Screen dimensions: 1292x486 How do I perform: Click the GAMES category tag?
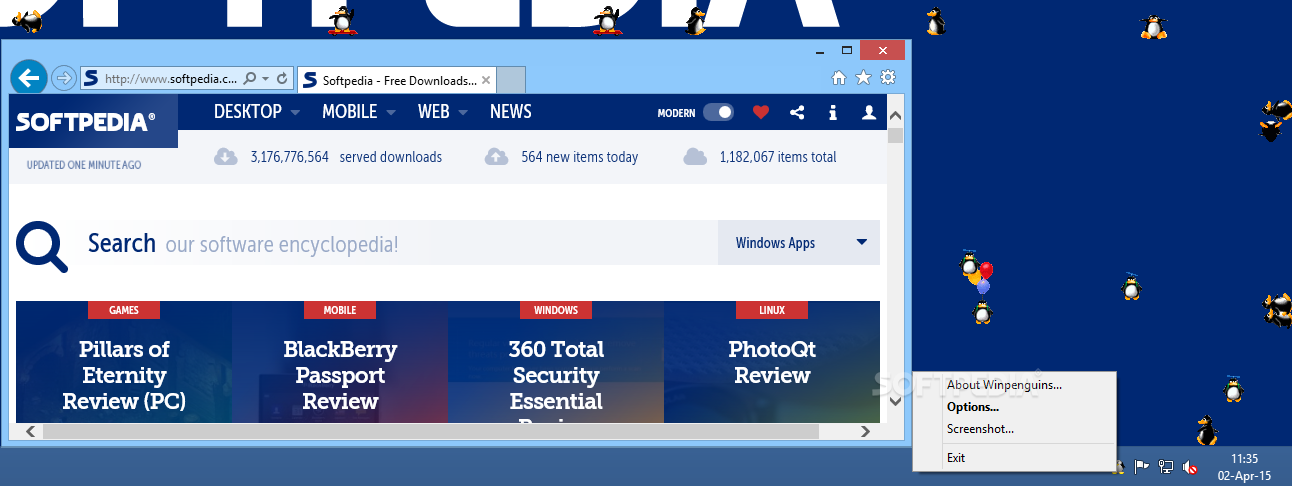[x=124, y=310]
